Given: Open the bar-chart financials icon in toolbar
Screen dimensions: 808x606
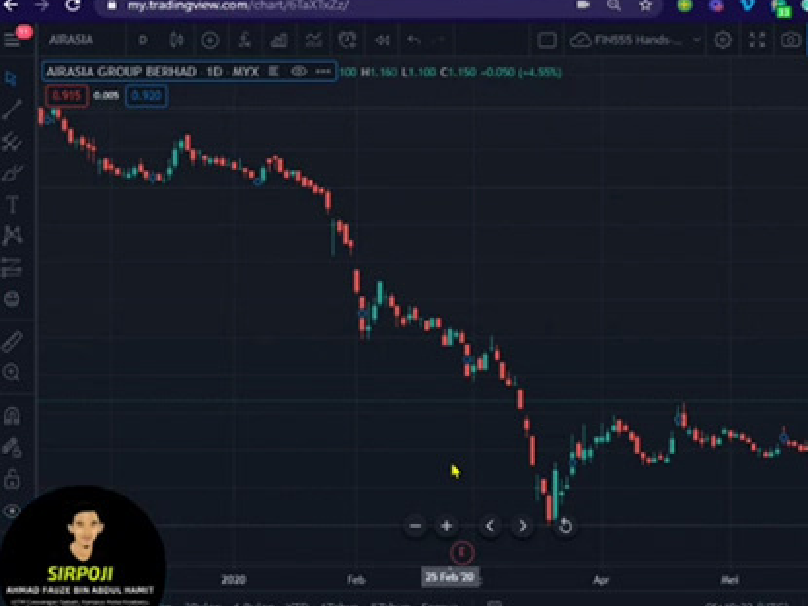Looking at the screenshot, I should pos(279,40).
